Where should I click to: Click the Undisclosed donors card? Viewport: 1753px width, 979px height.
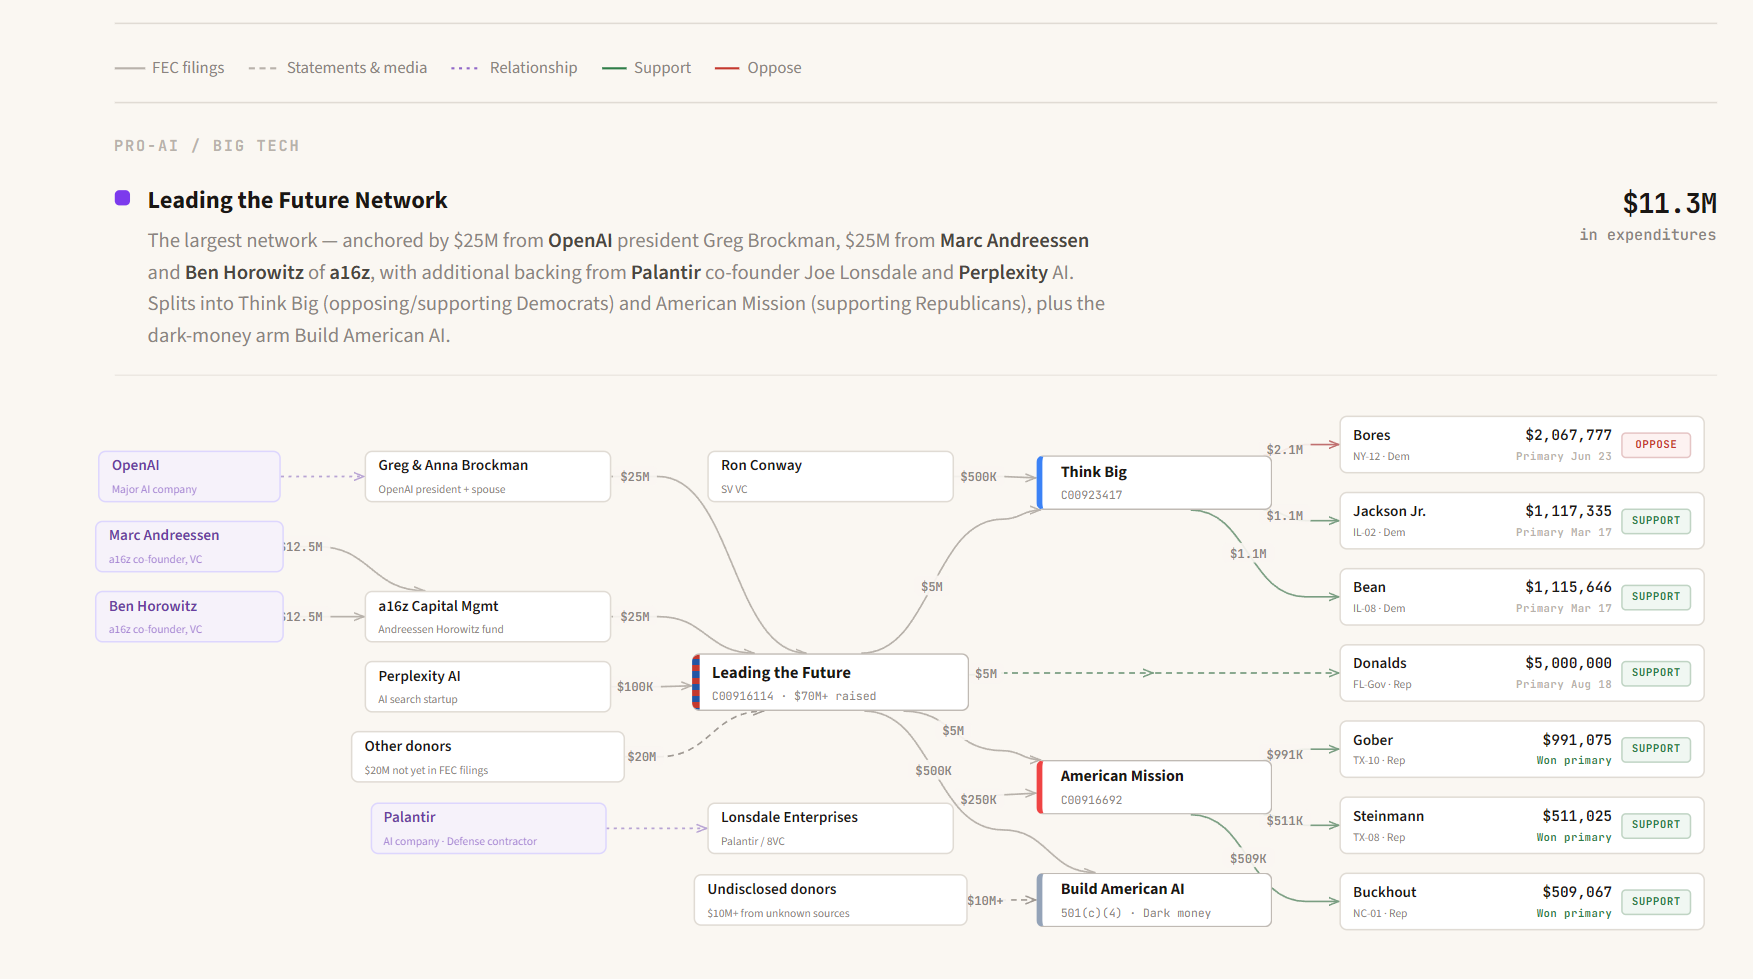tap(830, 900)
